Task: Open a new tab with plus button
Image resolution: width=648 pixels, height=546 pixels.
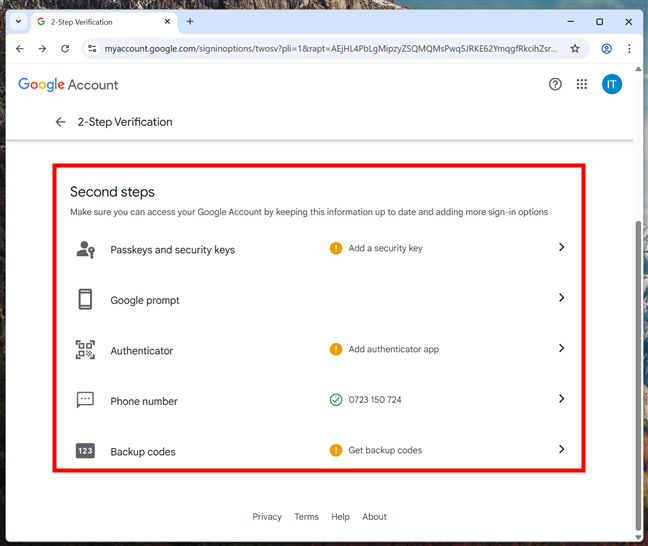Action: point(190,21)
